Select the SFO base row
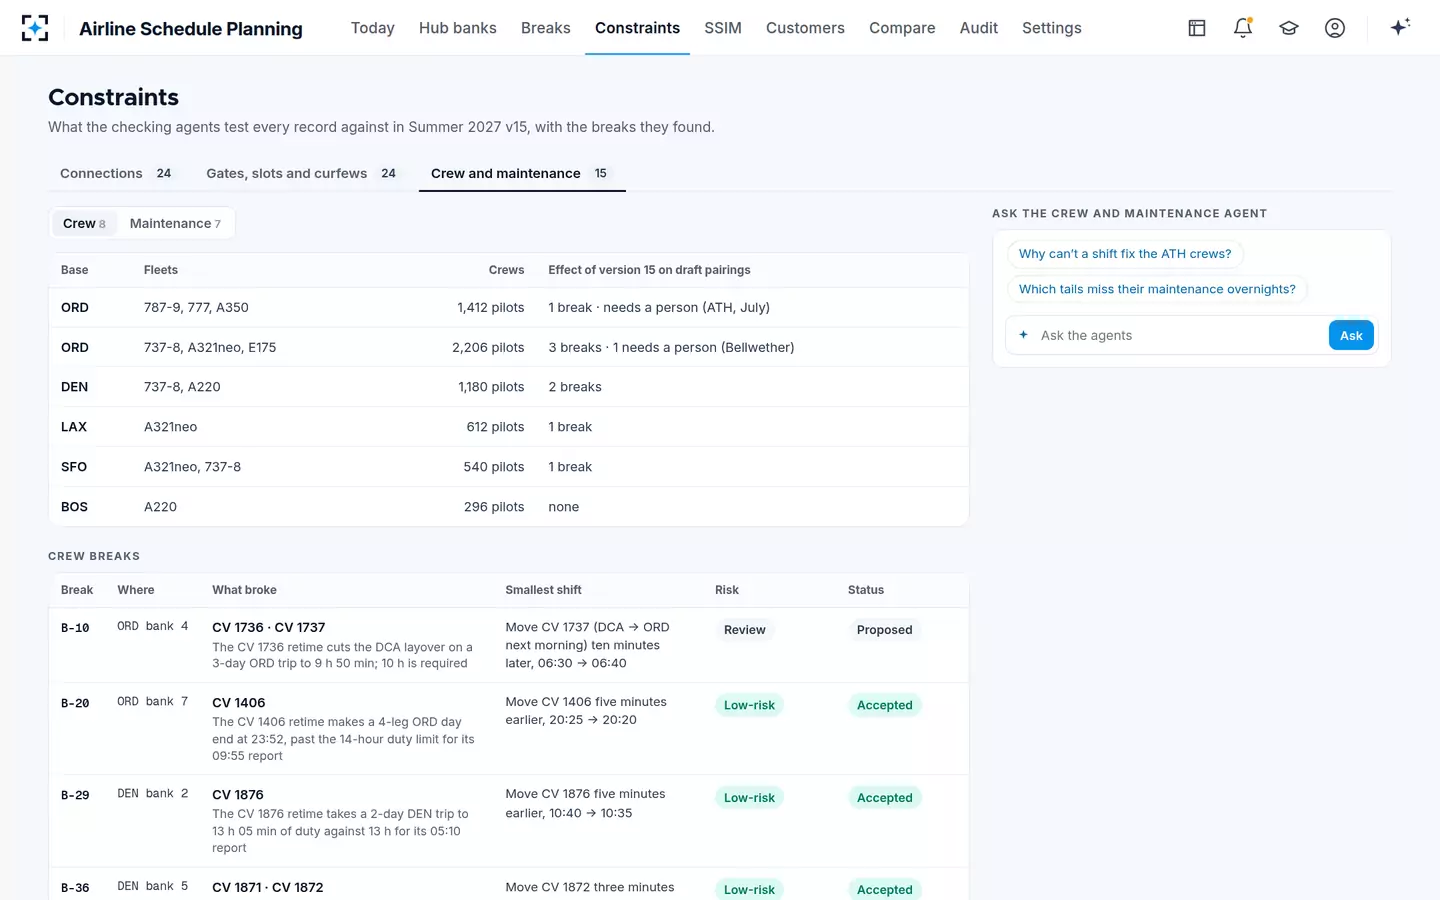 coord(508,467)
